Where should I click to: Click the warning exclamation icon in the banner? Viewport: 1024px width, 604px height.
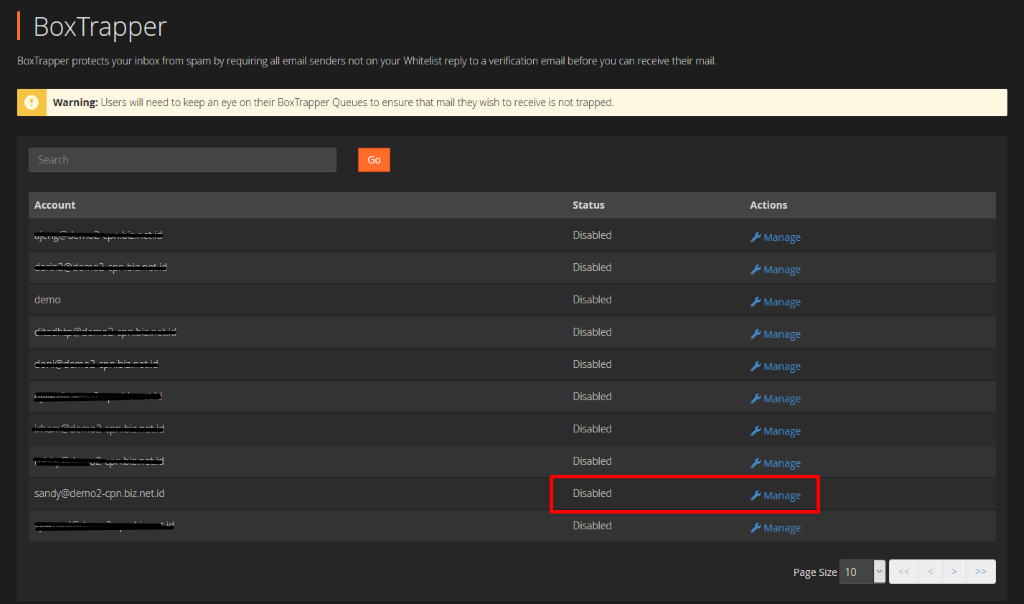click(31, 101)
